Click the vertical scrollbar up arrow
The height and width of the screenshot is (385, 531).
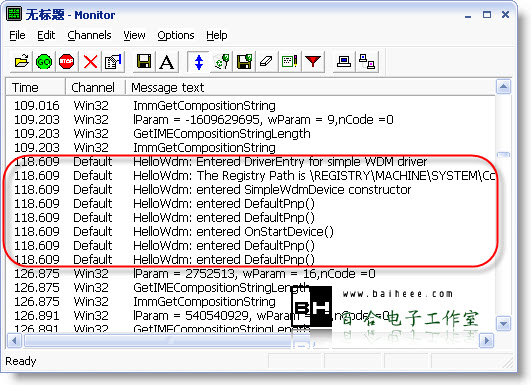(x=503, y=87)
